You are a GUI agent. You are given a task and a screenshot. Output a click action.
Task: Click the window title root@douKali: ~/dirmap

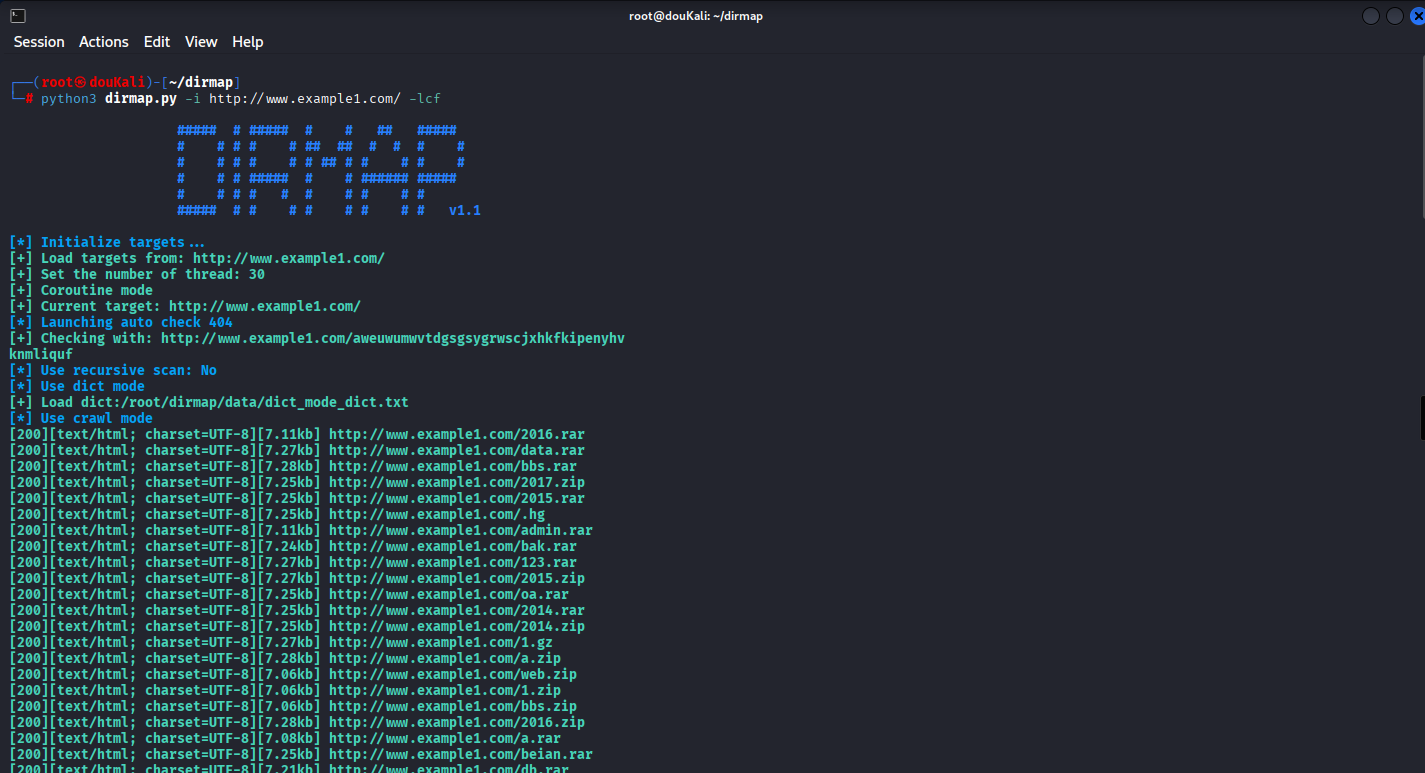696,16
